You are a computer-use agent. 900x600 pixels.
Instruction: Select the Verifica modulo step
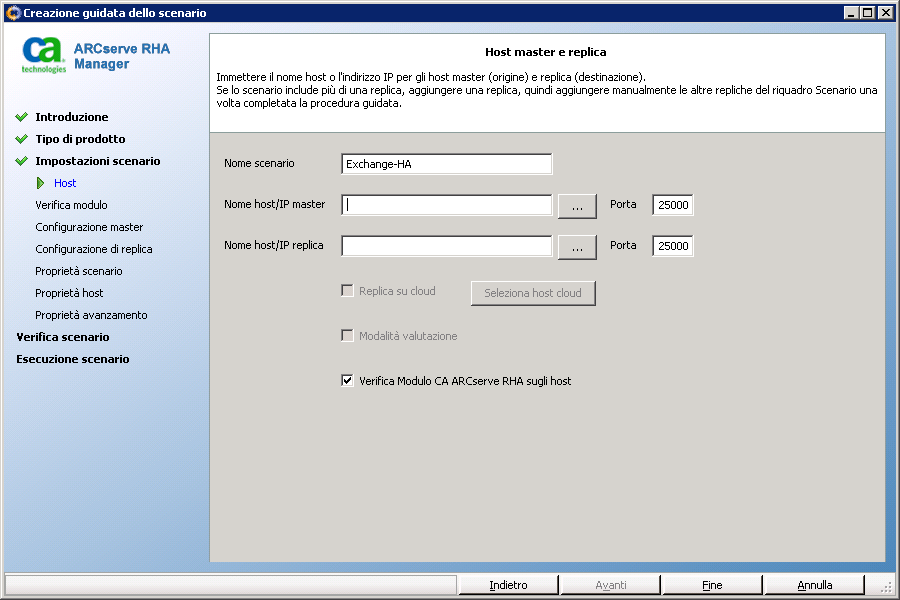(71, 205)
